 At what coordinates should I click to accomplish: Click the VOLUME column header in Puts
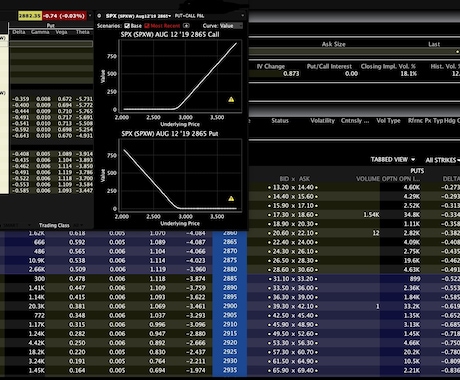pos(368,179)
